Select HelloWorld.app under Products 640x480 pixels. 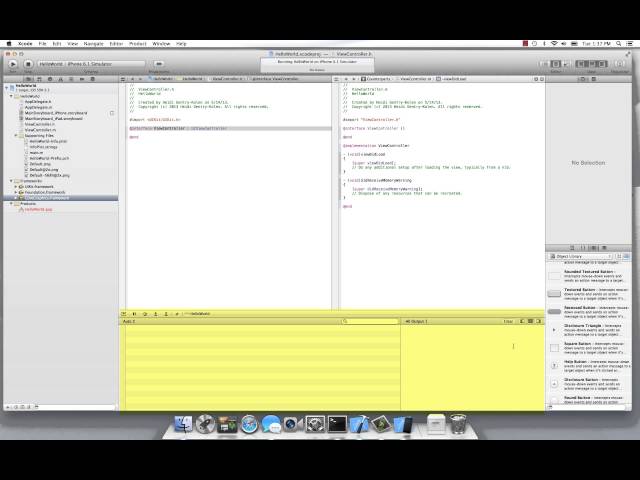coord(38,209)
